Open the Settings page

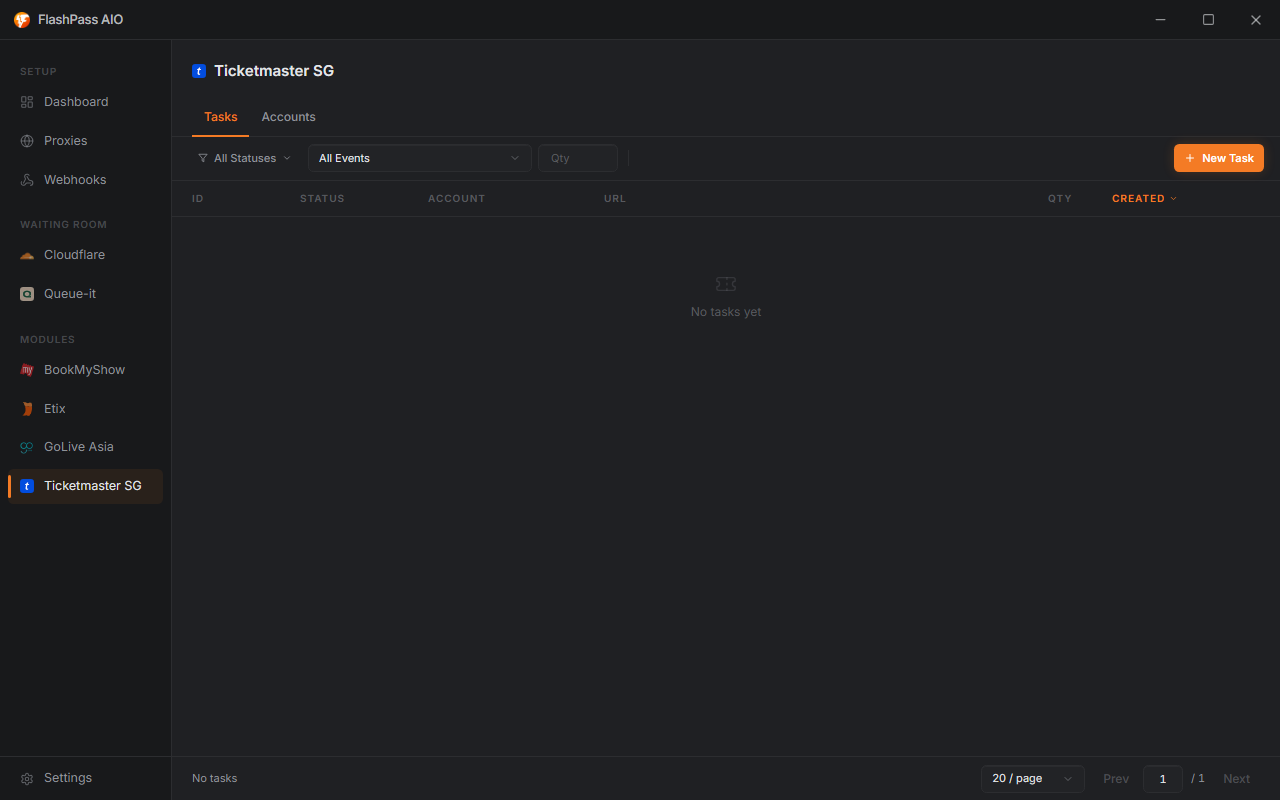pyautogui.click(x=85, y=778)
